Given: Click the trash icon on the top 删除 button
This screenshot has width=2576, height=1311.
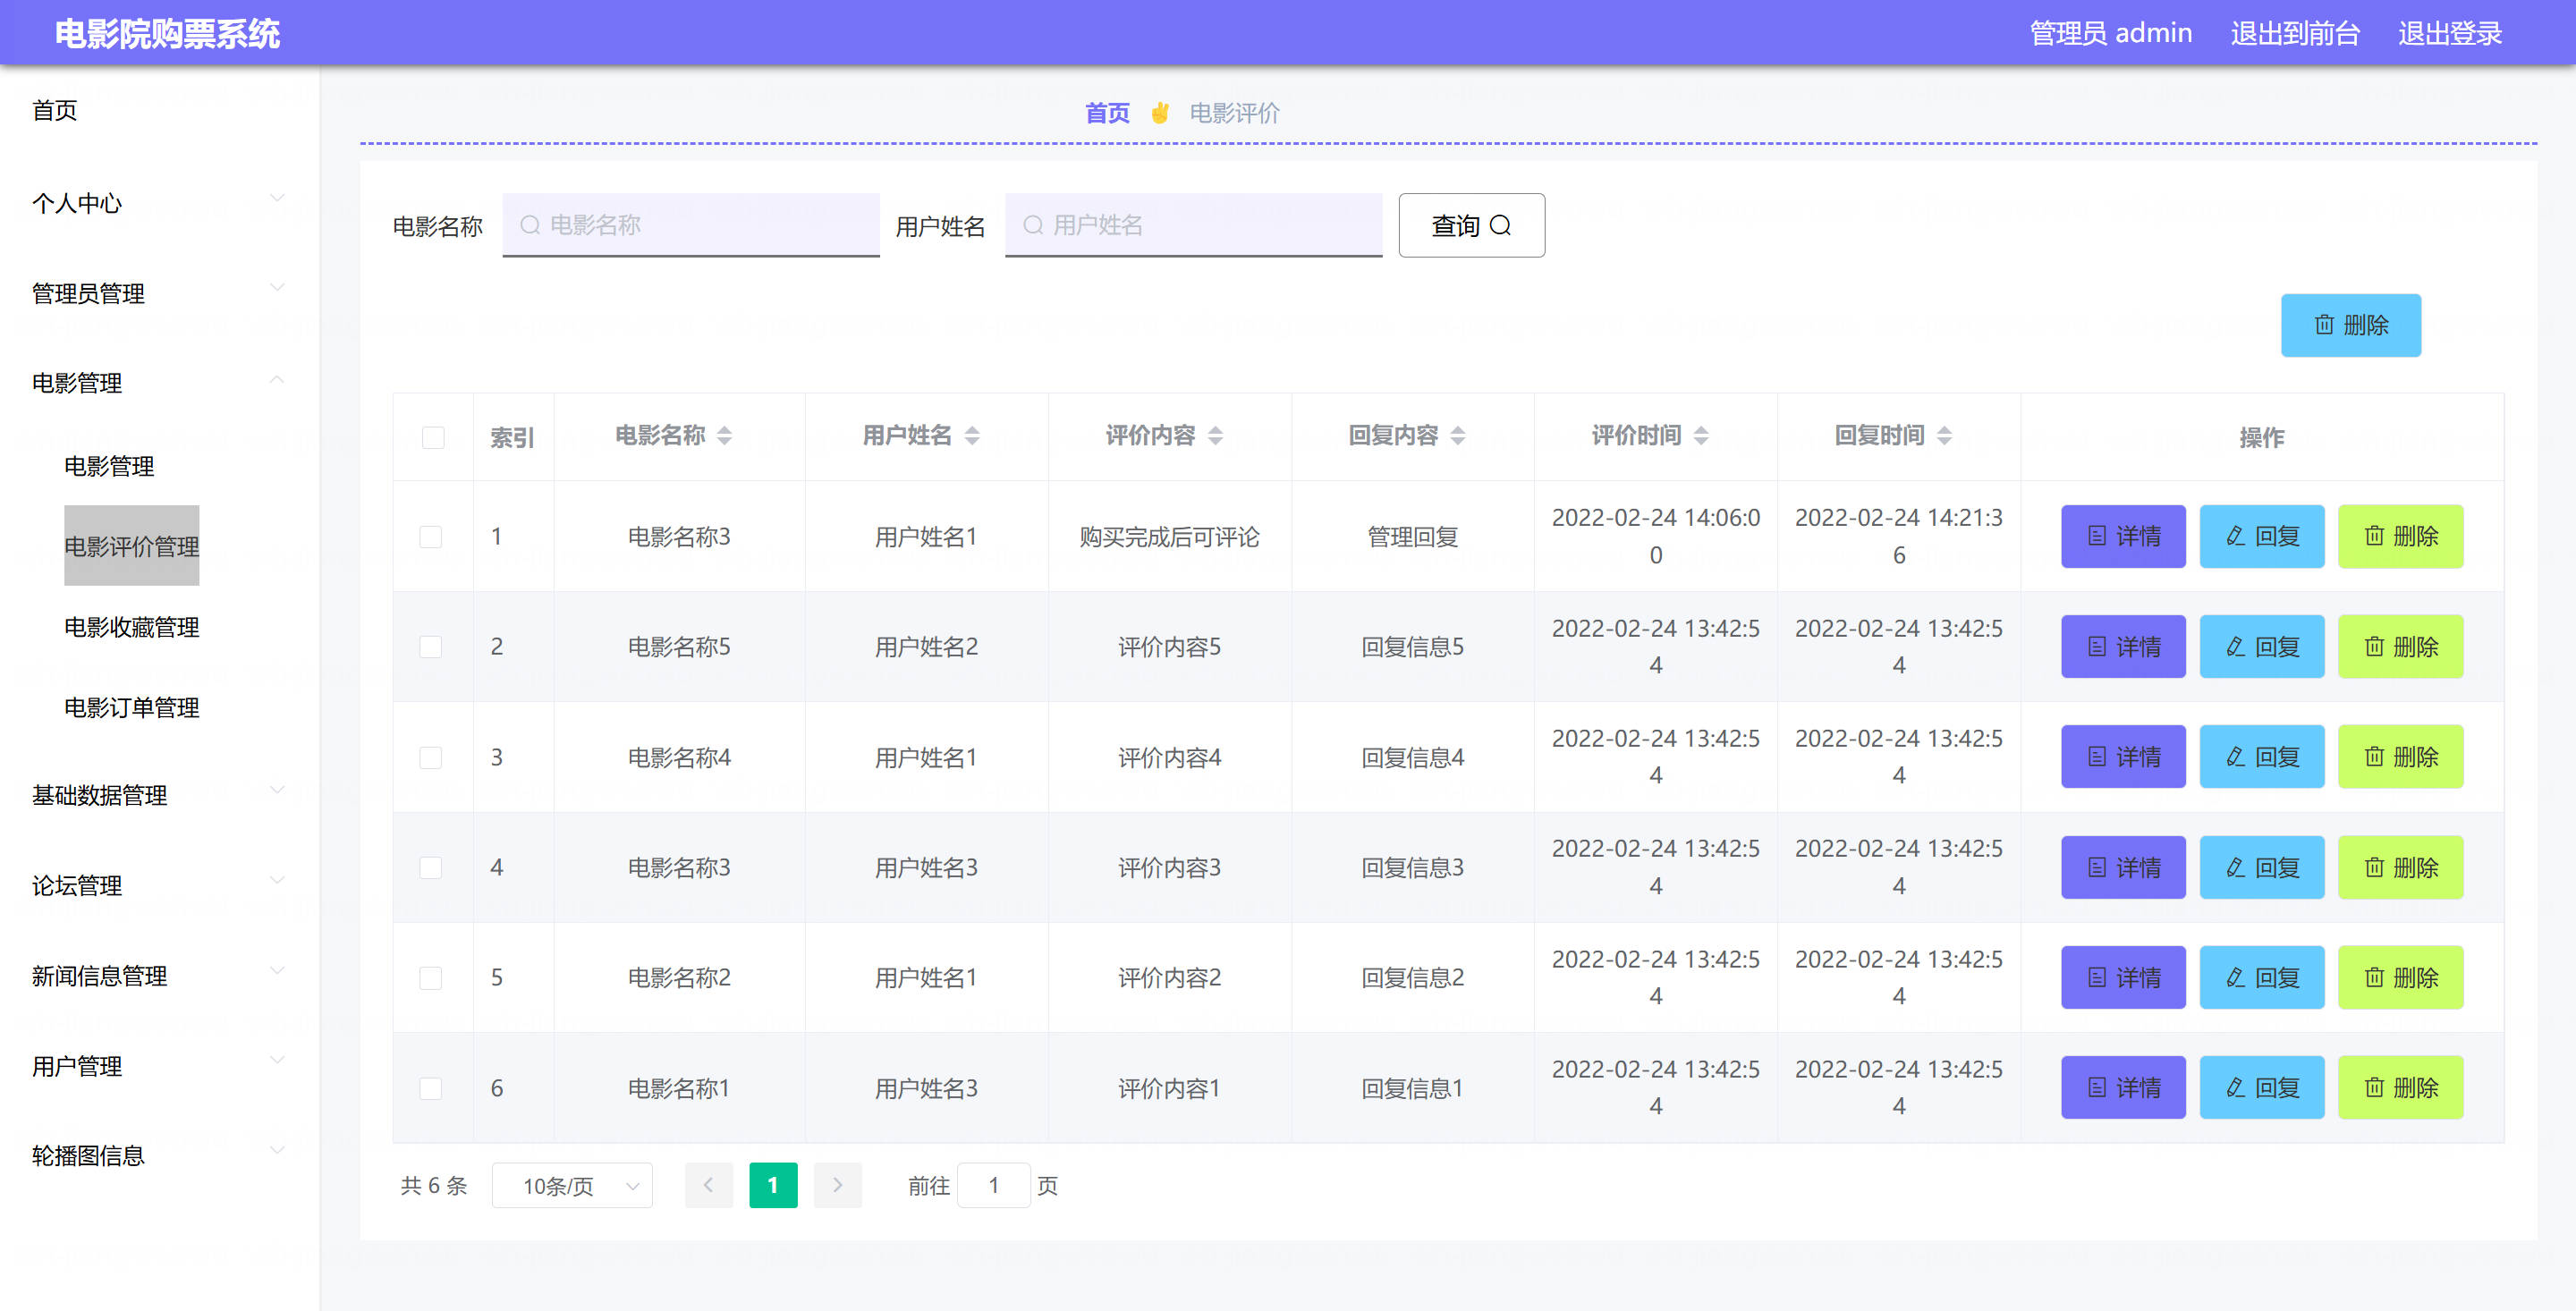Looking at the screenshot, I should [x=2324, y=325].
